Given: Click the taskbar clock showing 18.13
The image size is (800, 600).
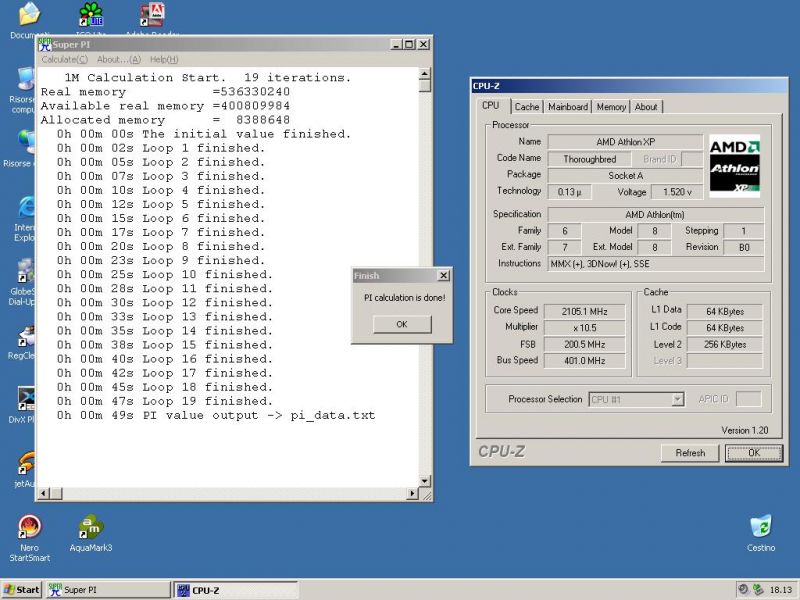Looking at the screenshot, I should 781,590.
